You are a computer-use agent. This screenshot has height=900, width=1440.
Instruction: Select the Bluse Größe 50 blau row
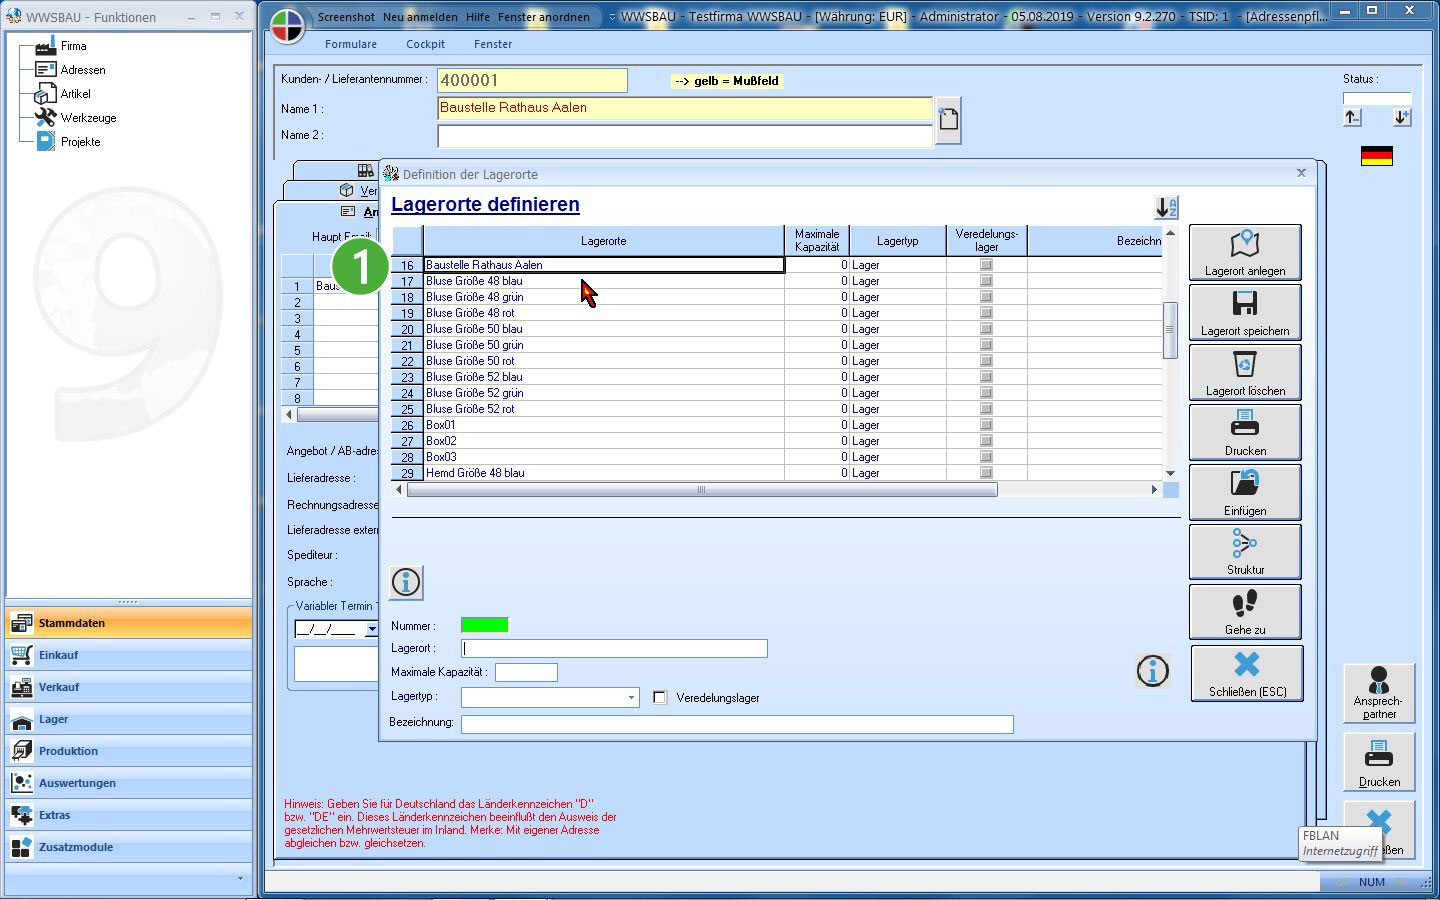pos(603,329)
